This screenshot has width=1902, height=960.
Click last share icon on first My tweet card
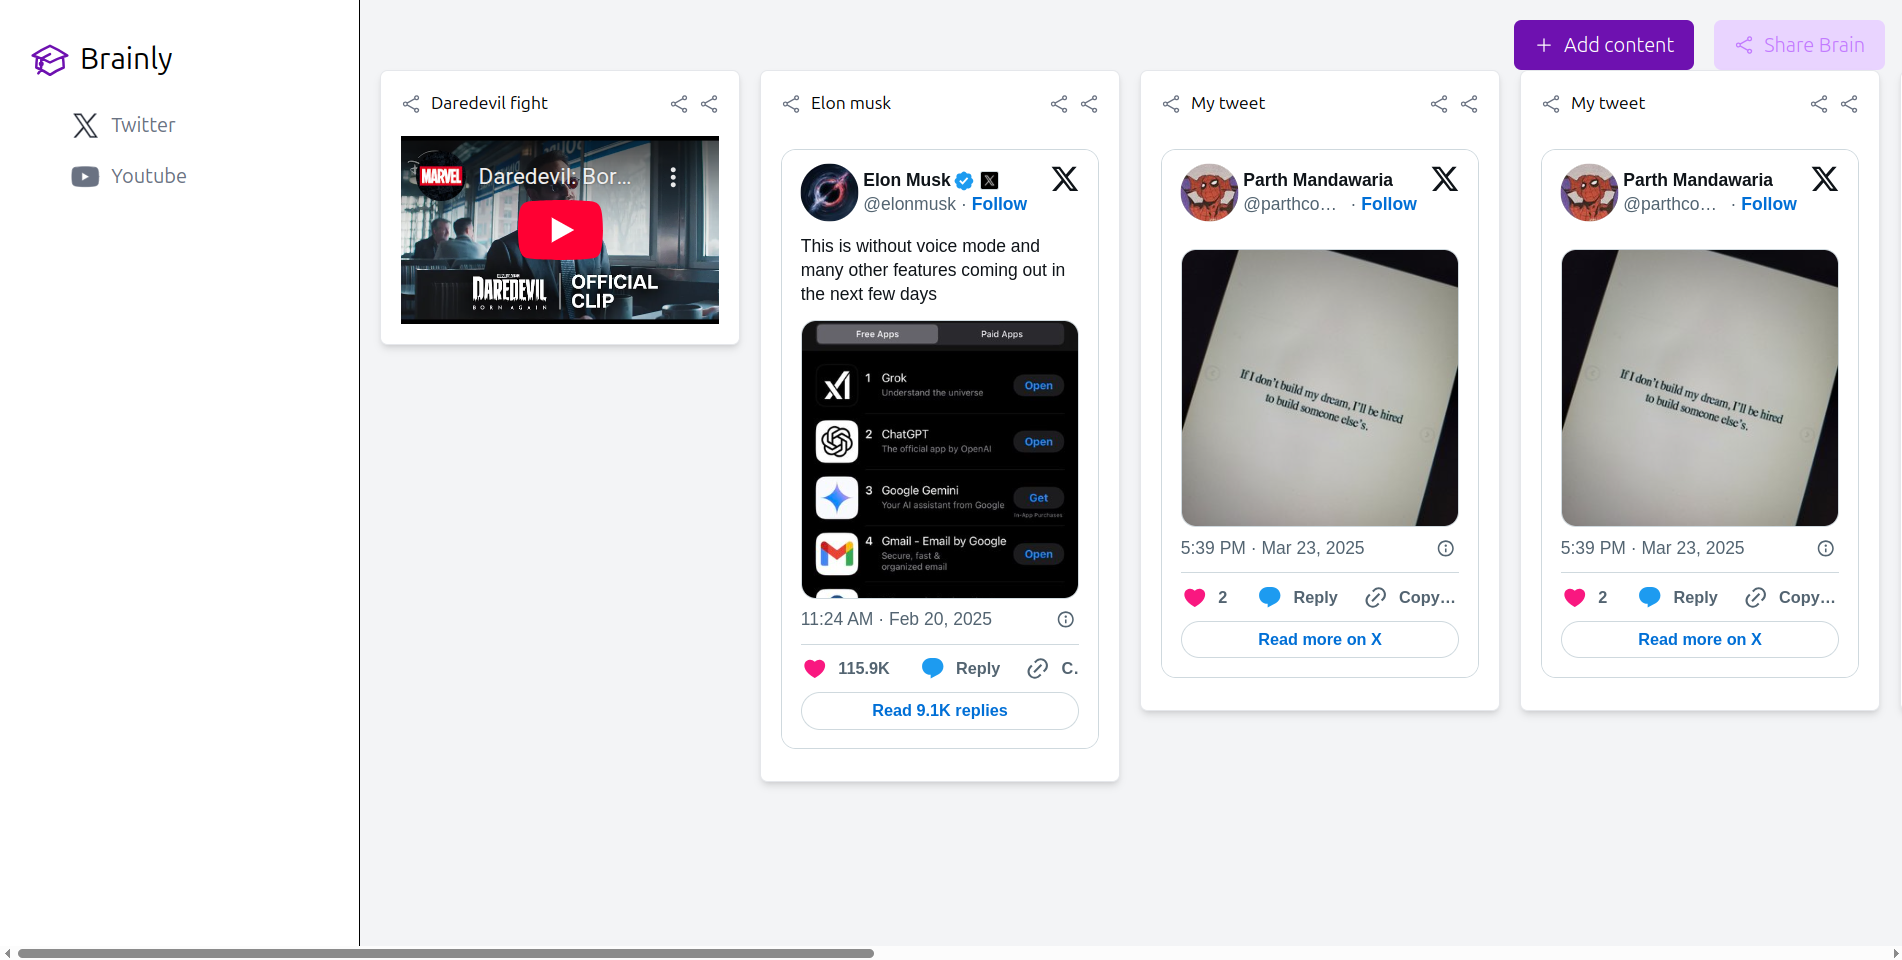pos(1469,104)
